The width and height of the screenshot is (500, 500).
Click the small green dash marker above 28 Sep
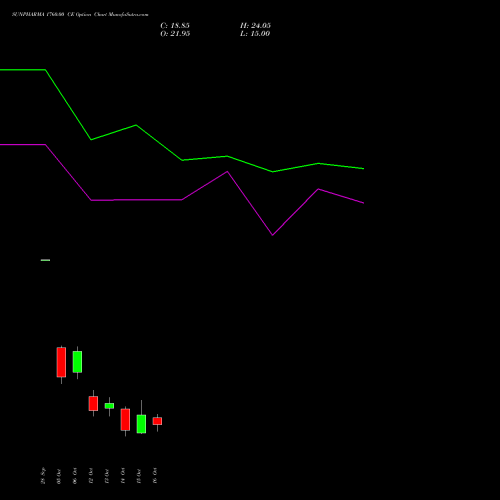tap(45, 260)
